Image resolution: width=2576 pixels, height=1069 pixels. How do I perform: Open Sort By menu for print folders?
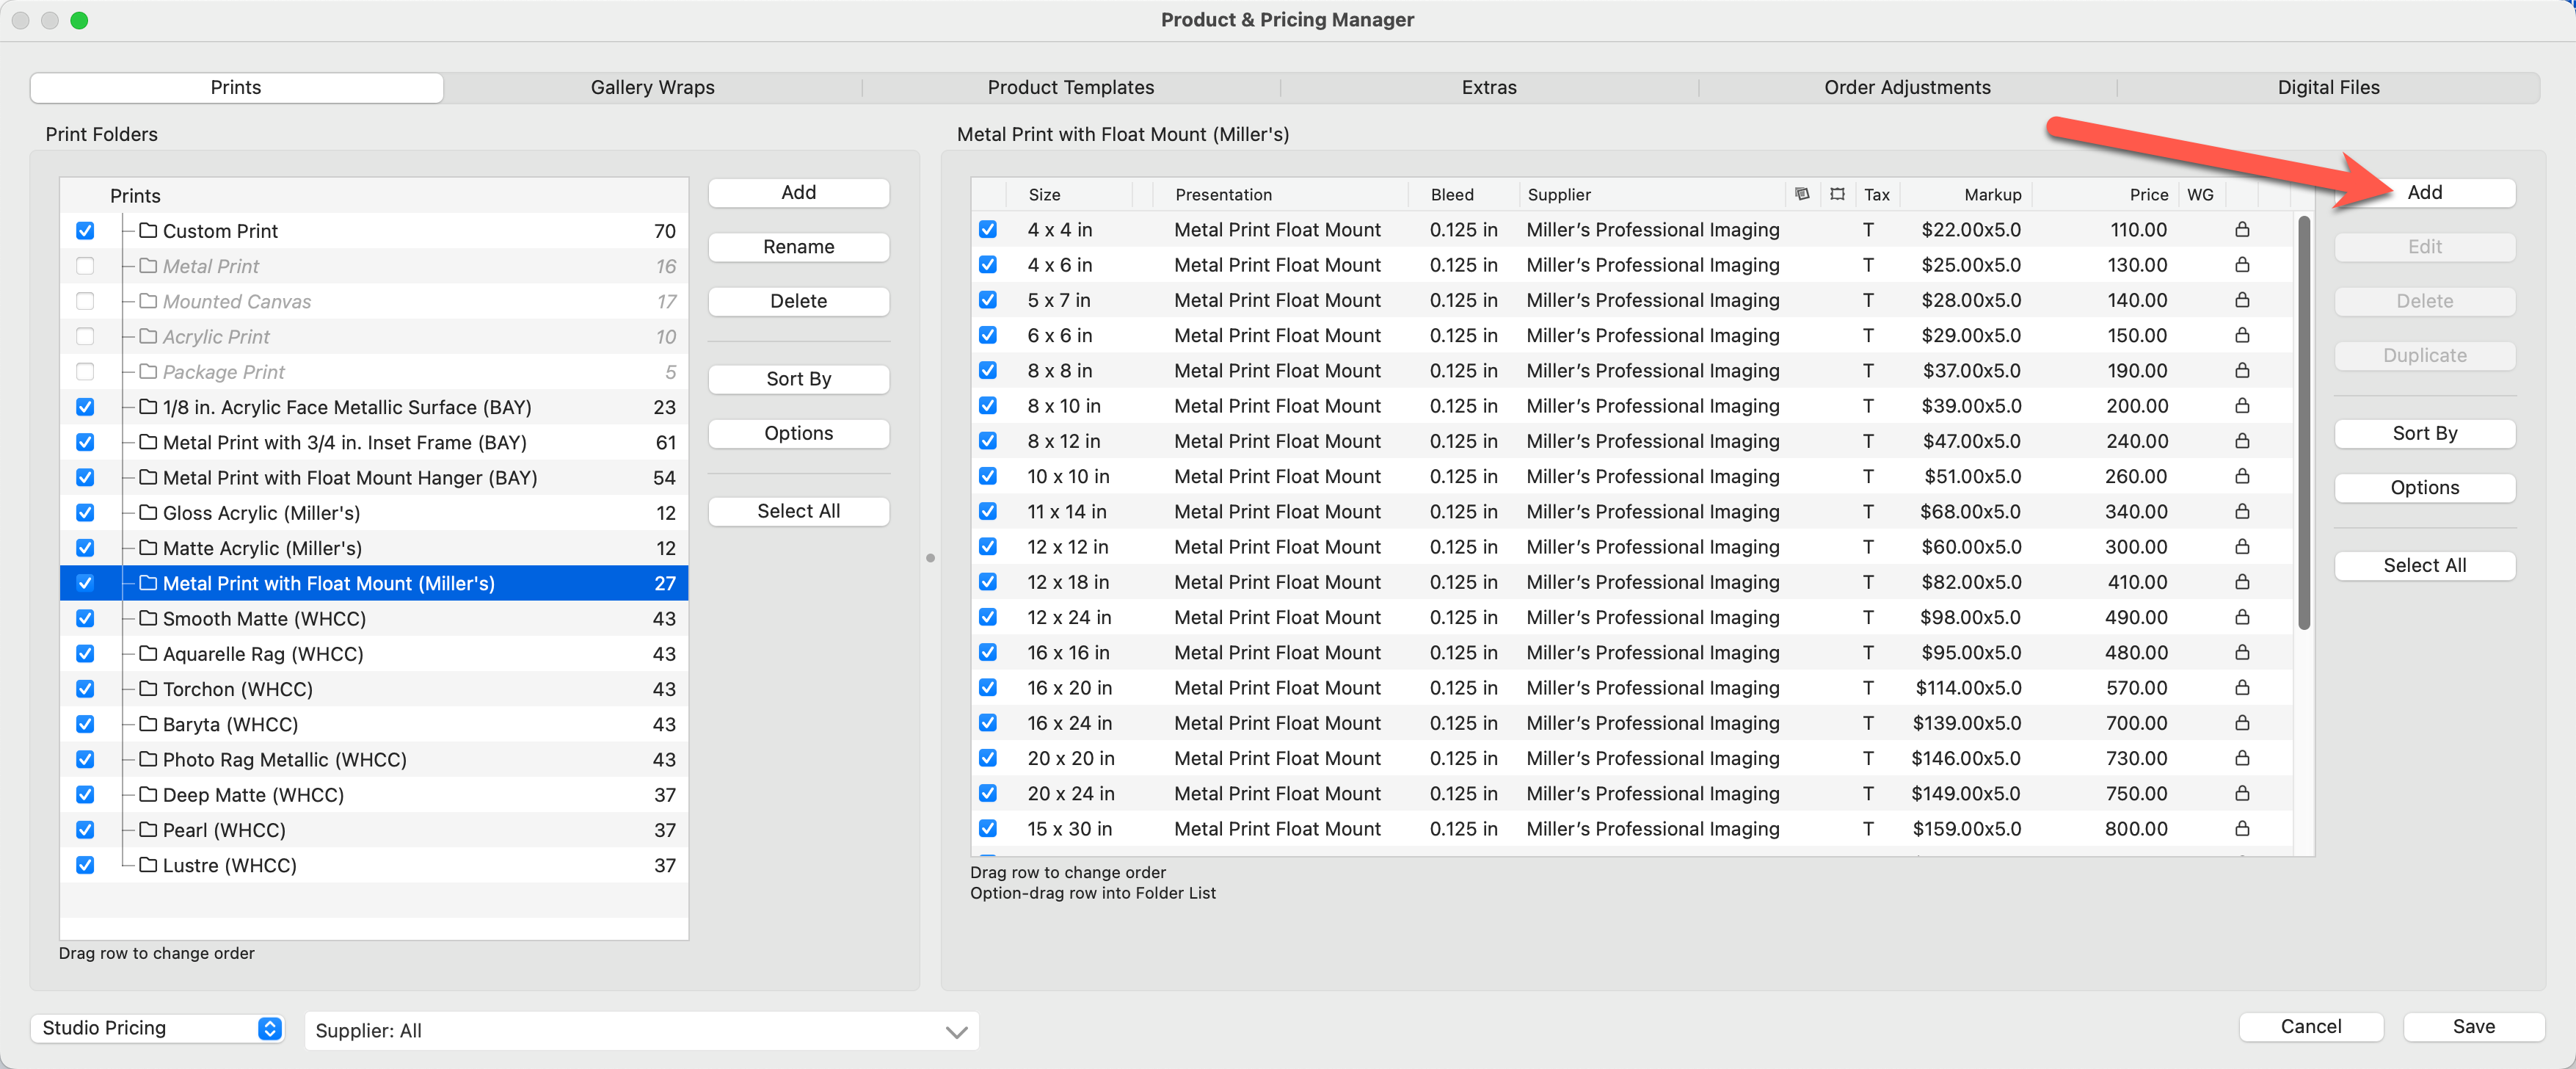pos(798,379)
